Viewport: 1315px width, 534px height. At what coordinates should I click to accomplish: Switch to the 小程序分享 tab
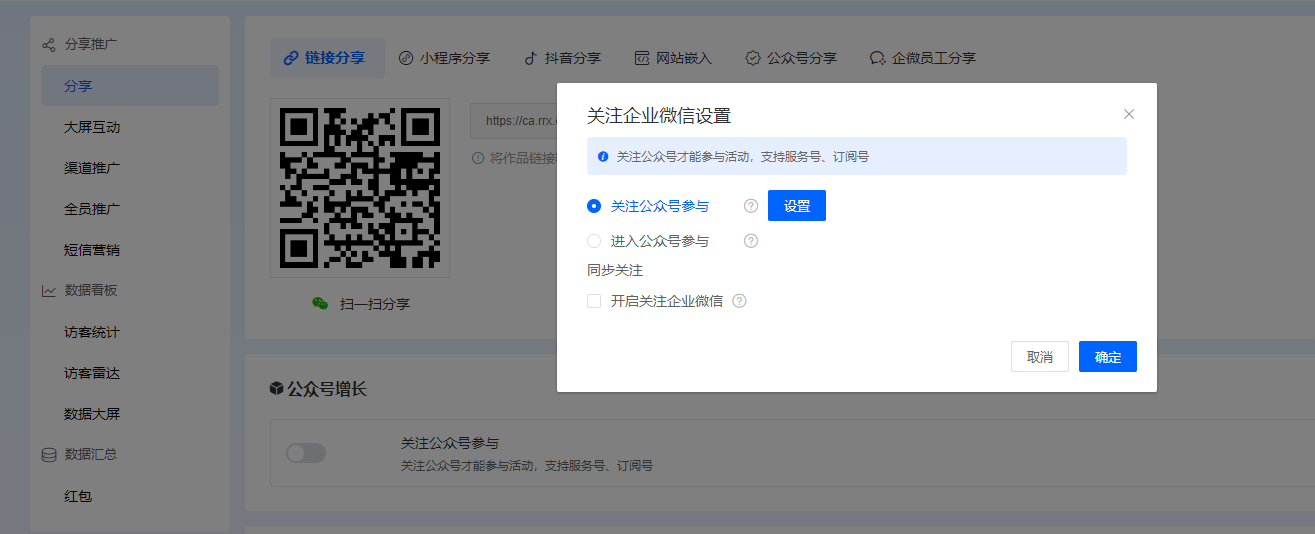[x=444, y=58]
